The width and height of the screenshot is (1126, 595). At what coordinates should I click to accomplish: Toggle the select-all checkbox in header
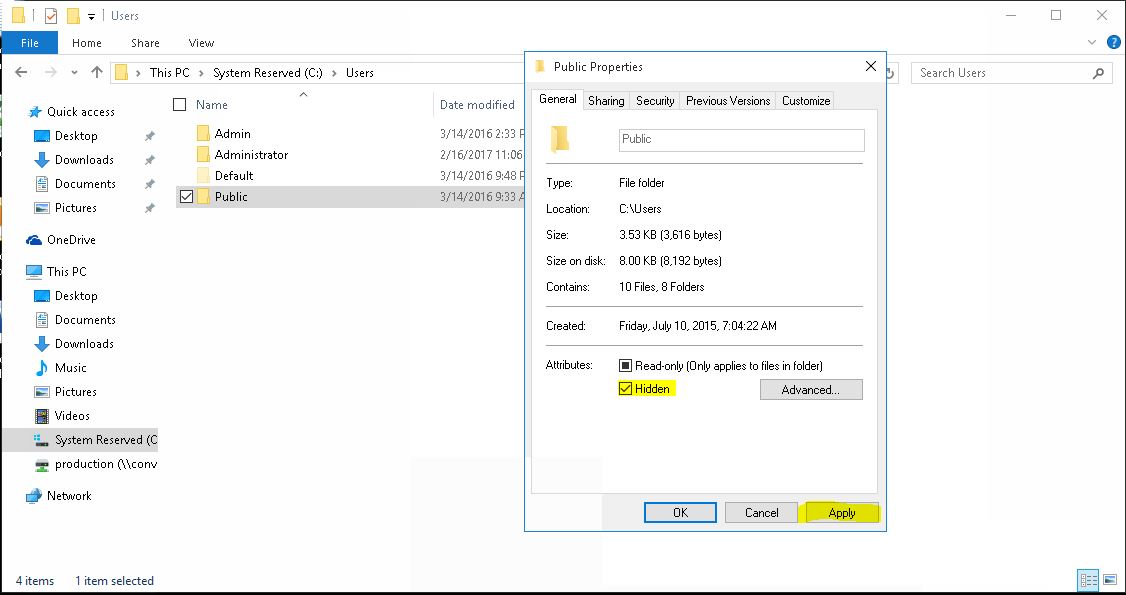pyautogui.click(x=180, y=105)
